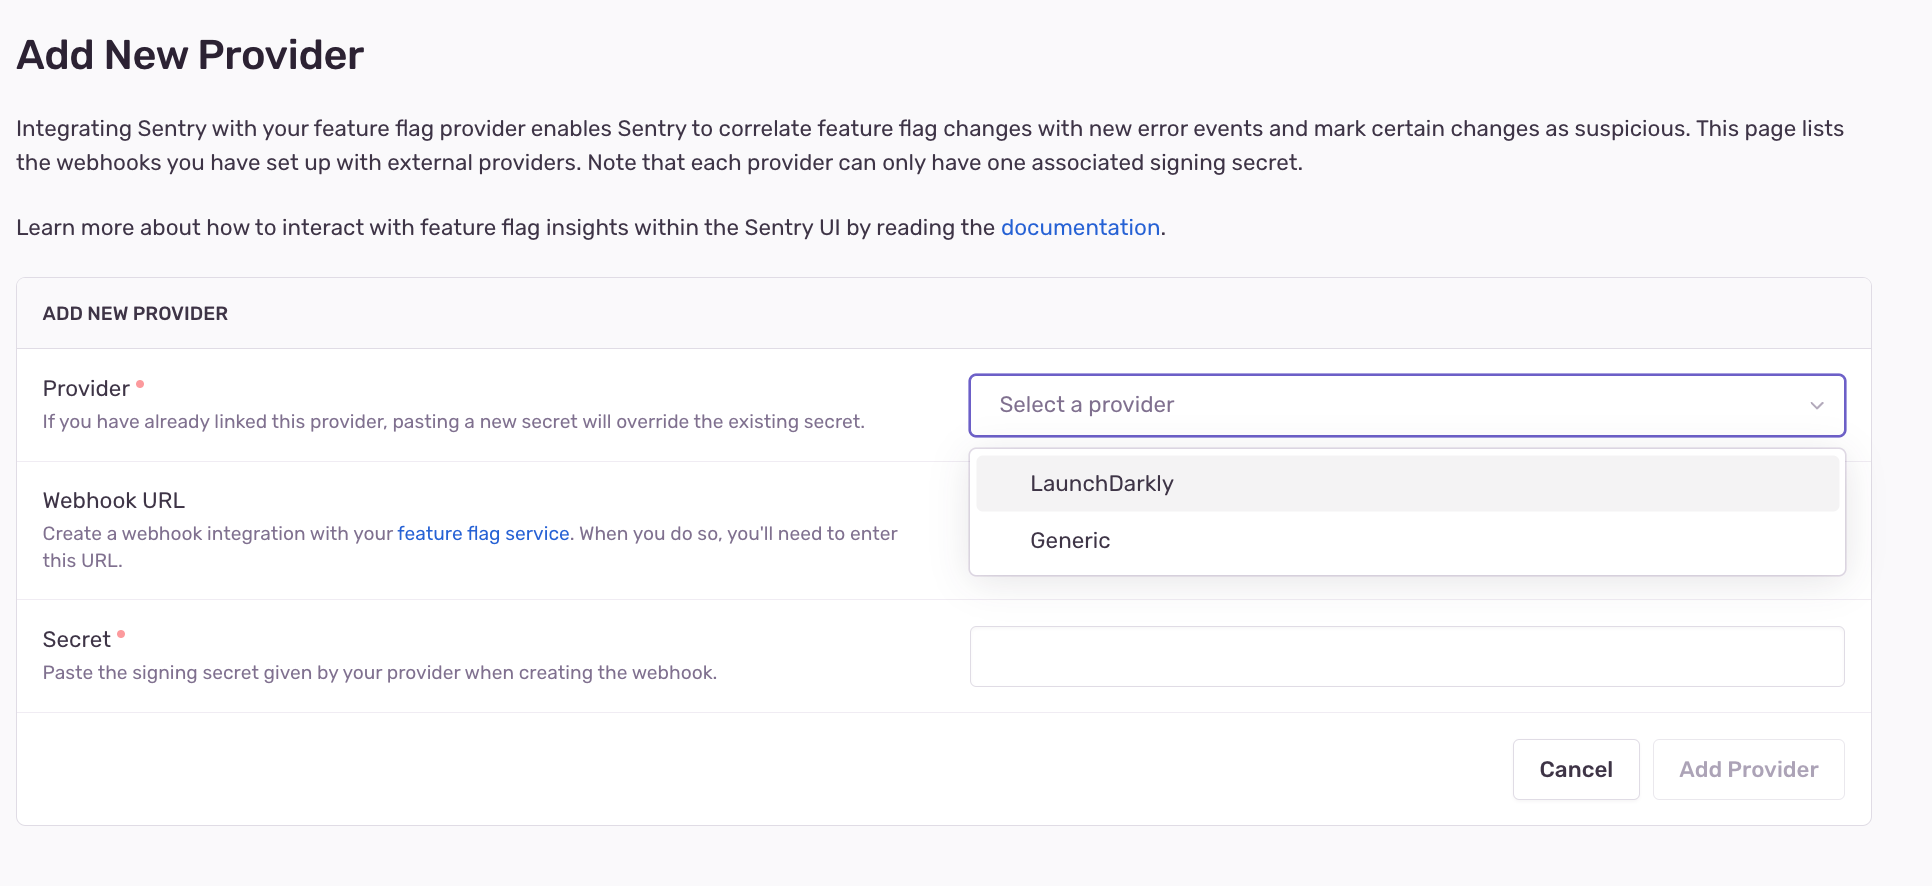Click the Integrating Sentry intro paragraph
This screenshot has width=1932, height=886.
coord(930,145)
